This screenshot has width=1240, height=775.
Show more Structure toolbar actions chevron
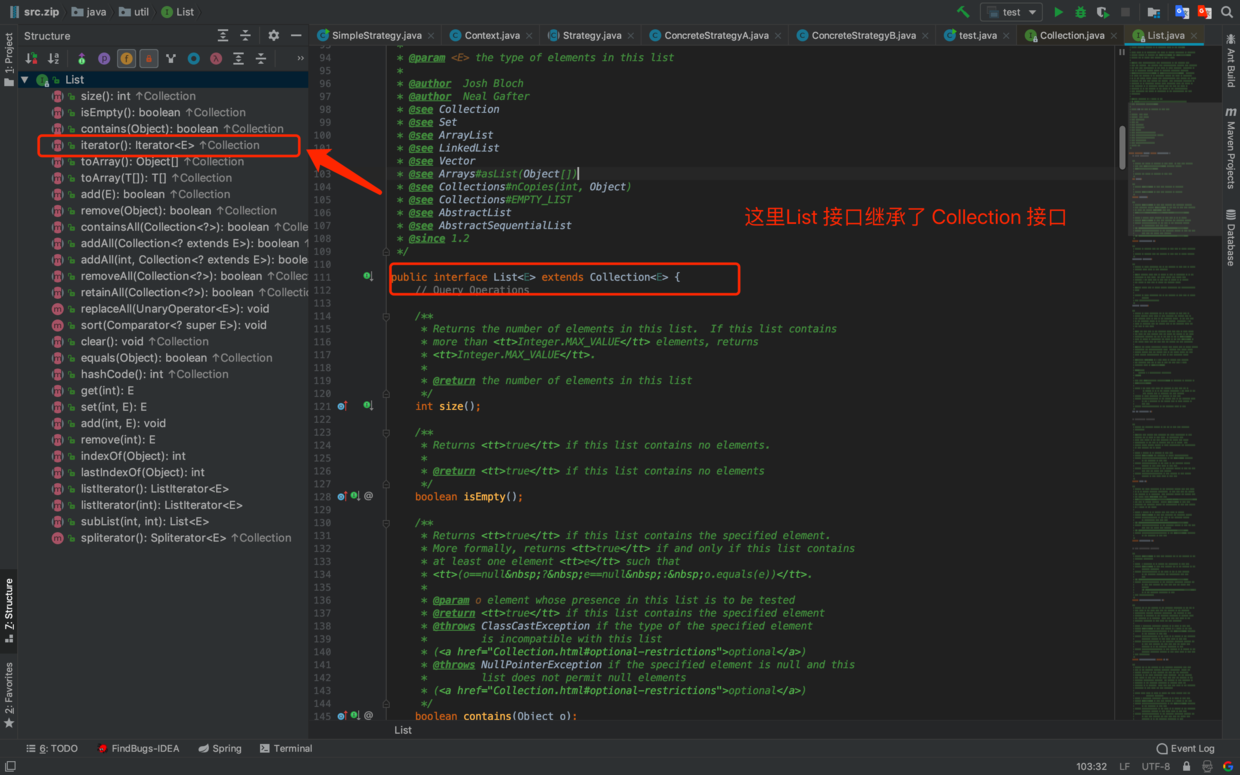pos(300,59)
